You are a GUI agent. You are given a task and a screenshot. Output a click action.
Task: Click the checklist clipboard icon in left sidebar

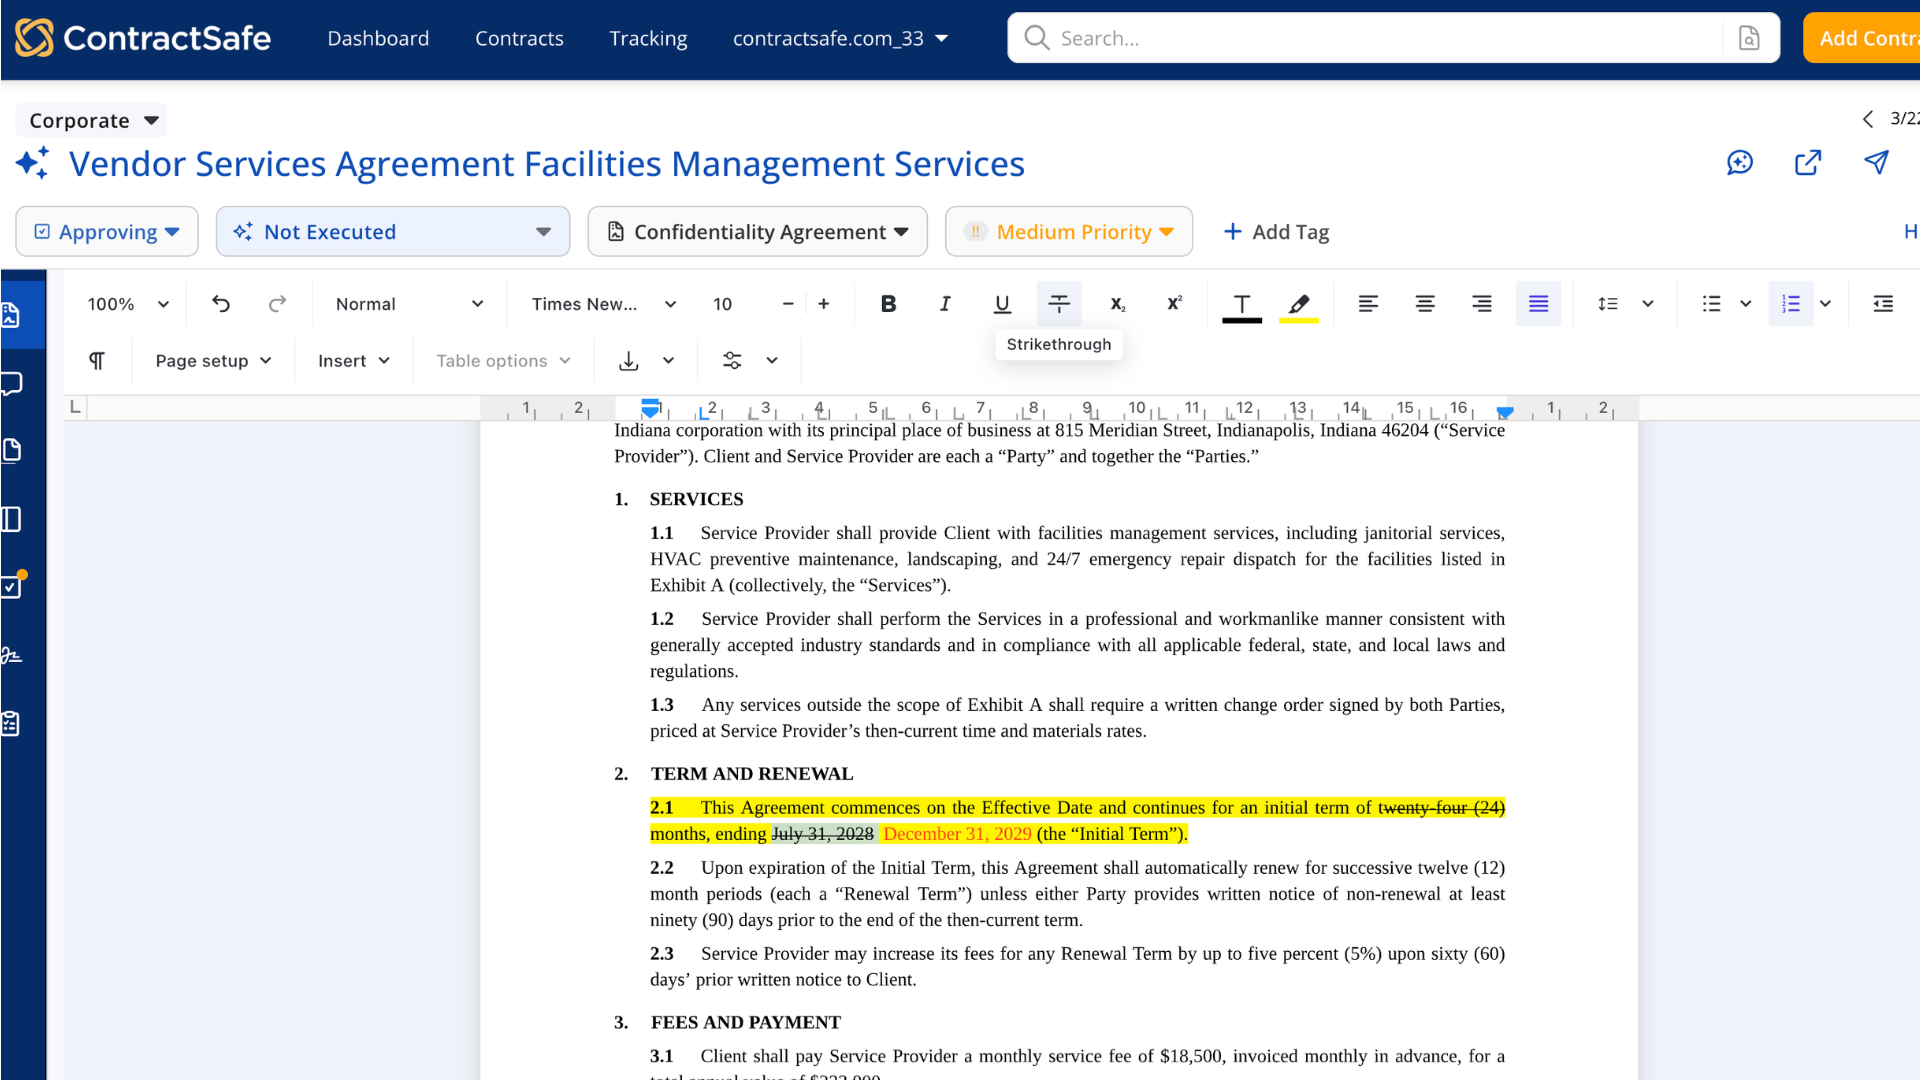(x=11, y=723)
